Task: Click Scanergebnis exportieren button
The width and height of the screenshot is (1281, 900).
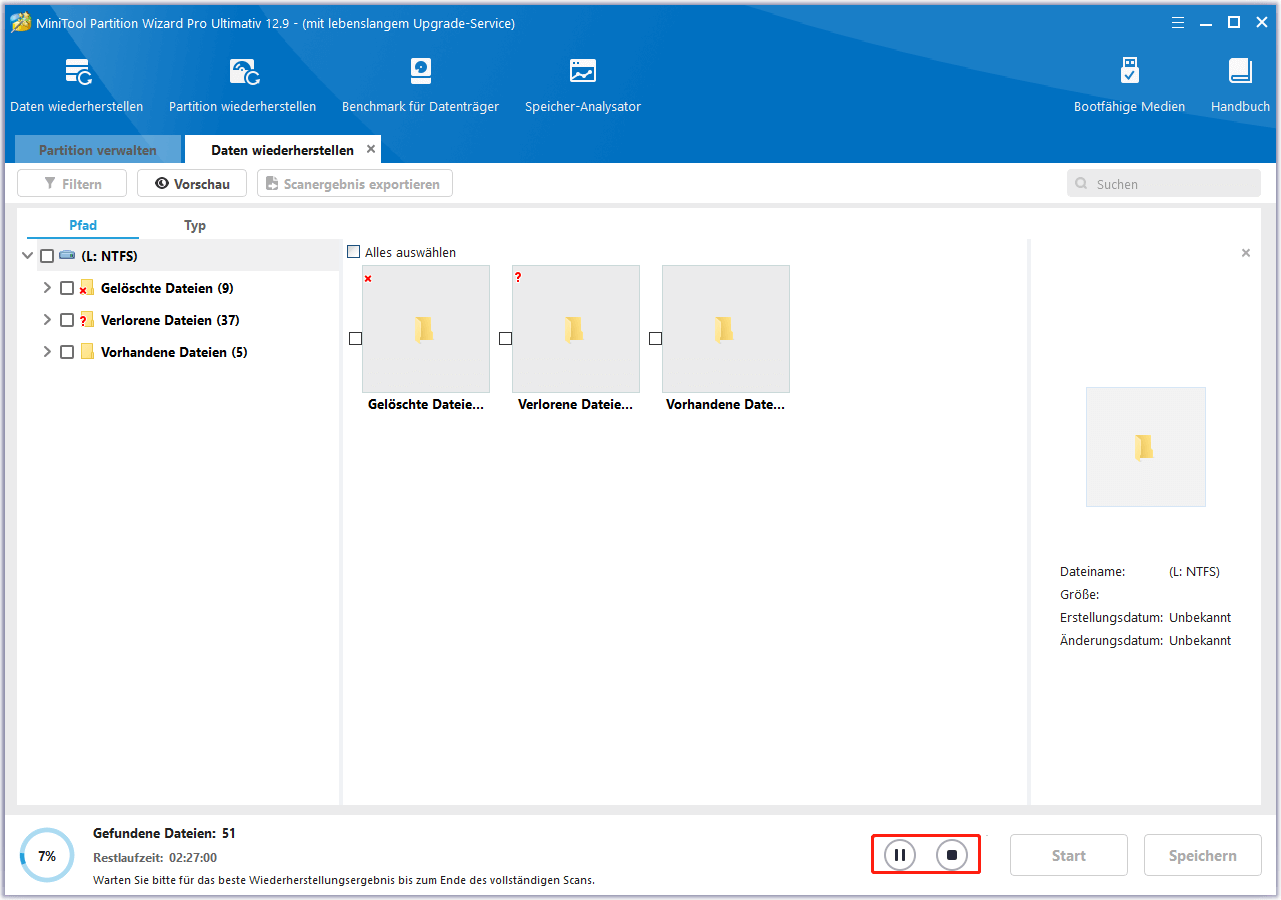Action: click(355, 184)
